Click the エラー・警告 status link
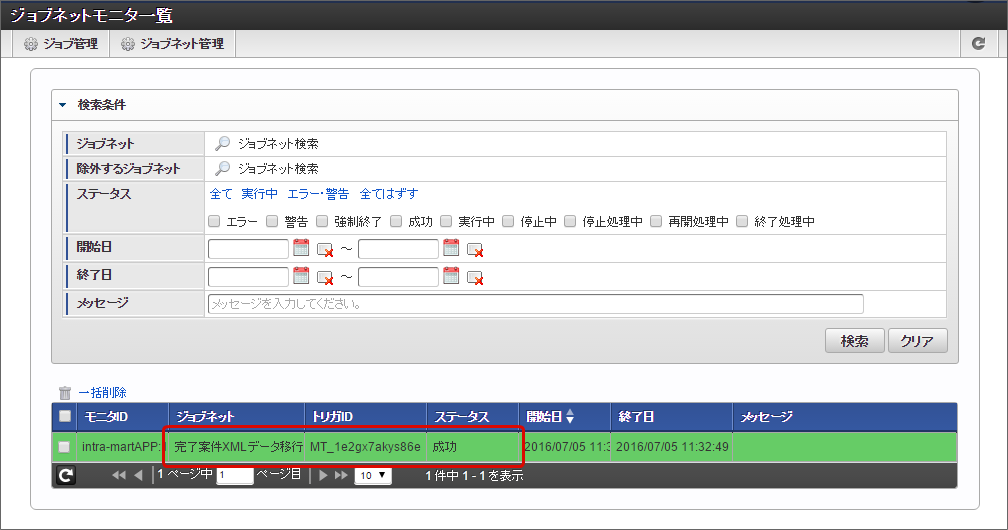This screenshot has width=1008, height=530. (x=318, y=194)
